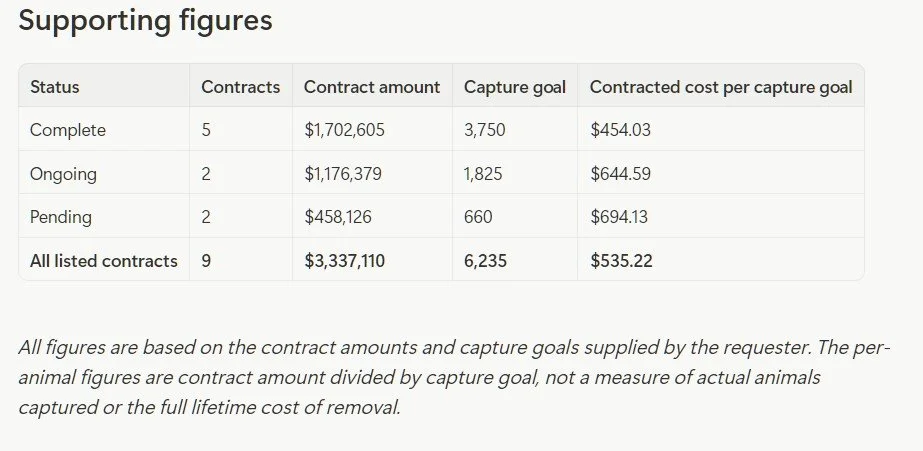Viewport: 923px width, 451px height.
Task: Click the bold $535.22 overall cost
Action: point(621,261)
